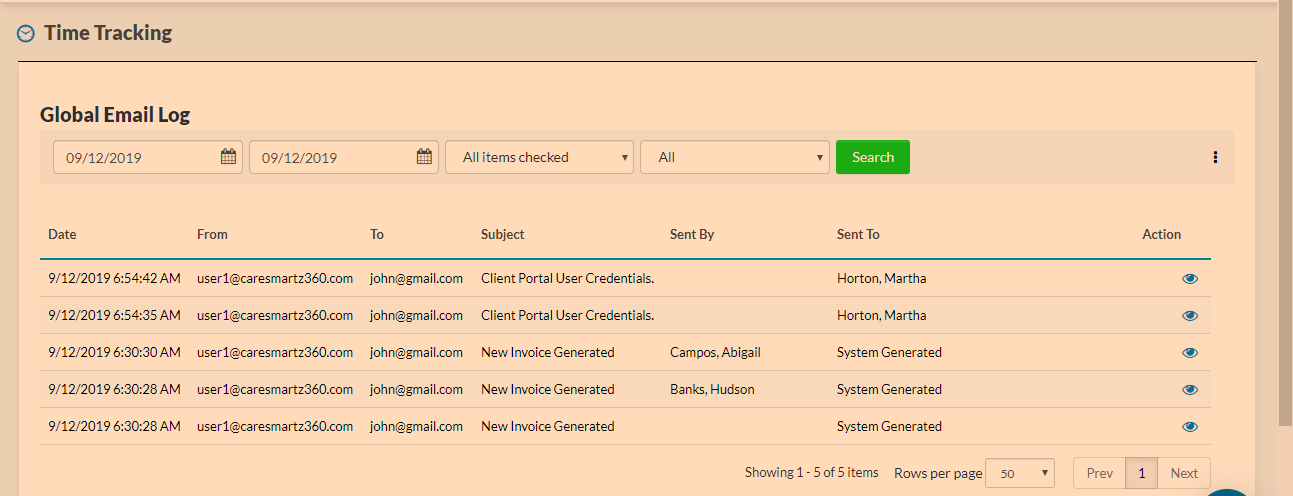The image size is (1293, 496).
Task: Click date 9/12/2019 6:30:30 AM
Action: [114, 352]
